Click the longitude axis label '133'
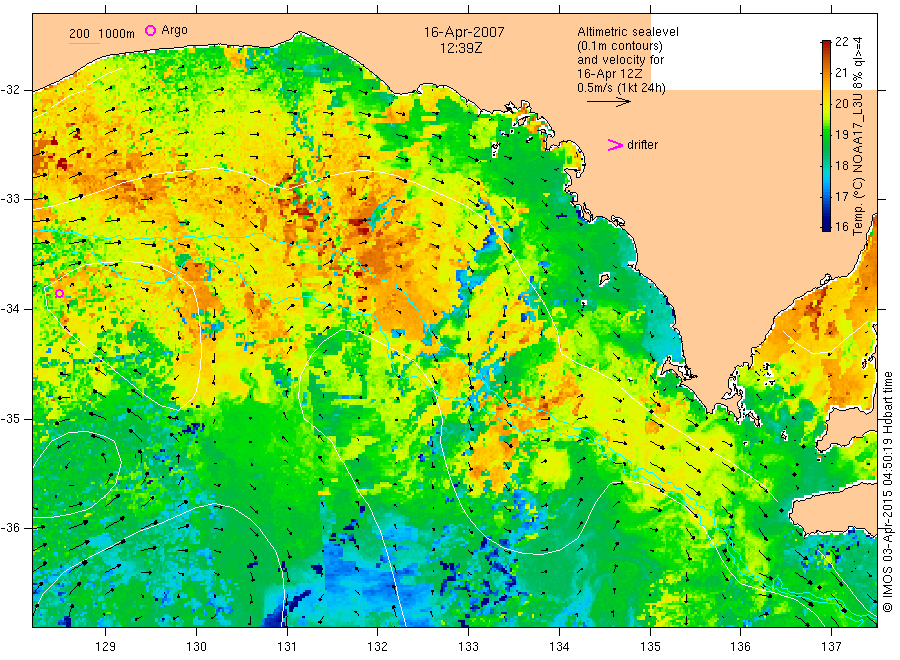 pyautogui.click(x=468, y=647)
